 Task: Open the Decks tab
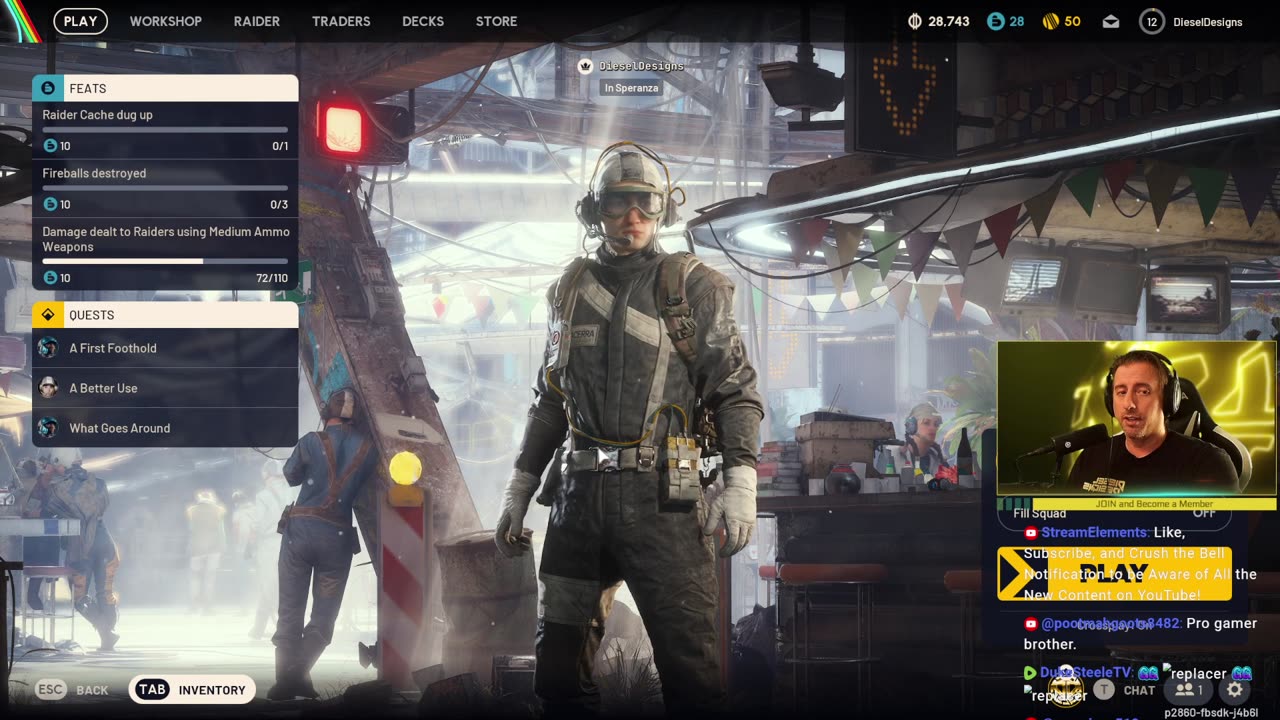pyautogui.click(x=423, y=21)
